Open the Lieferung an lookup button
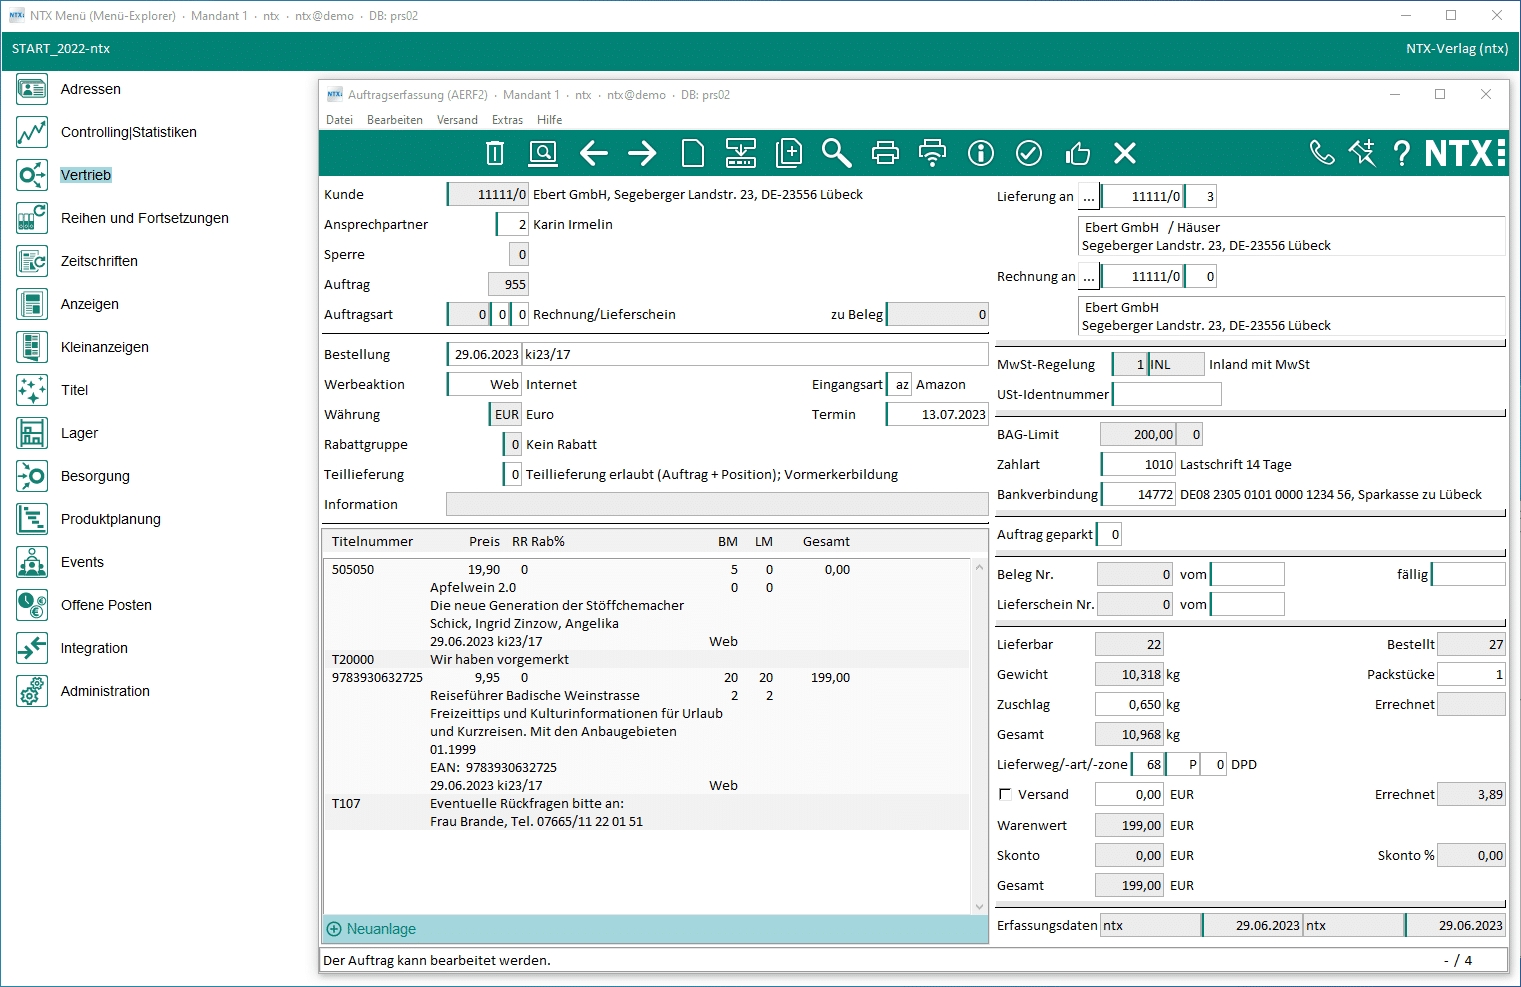Image resolution: width=1521 pixels, height=987 pixels. [1088, 197]
